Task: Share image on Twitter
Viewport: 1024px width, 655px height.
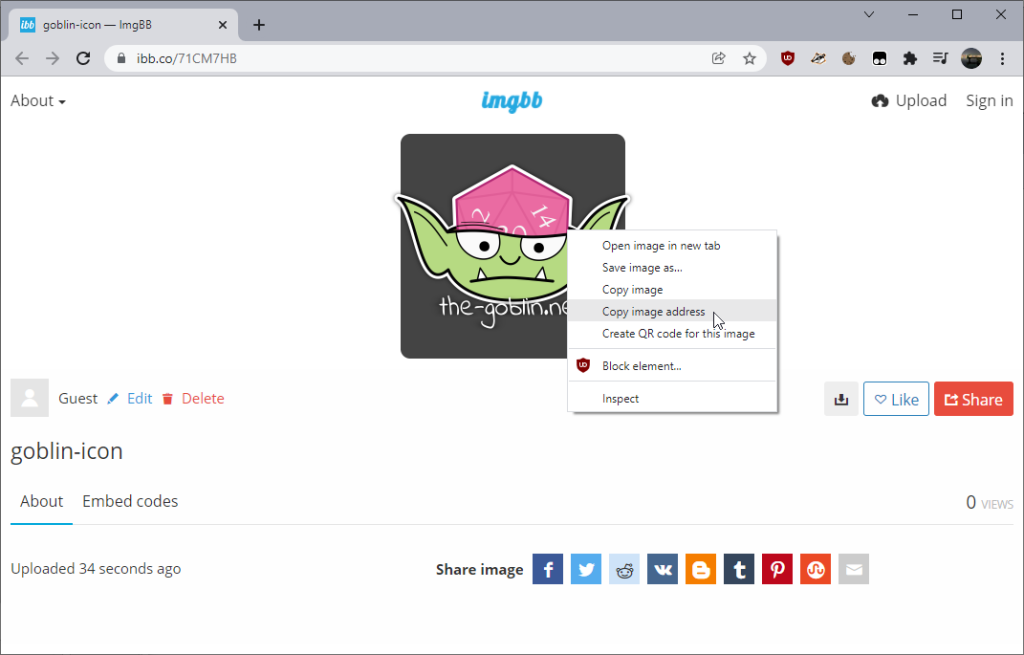Action: pos(586,569)
